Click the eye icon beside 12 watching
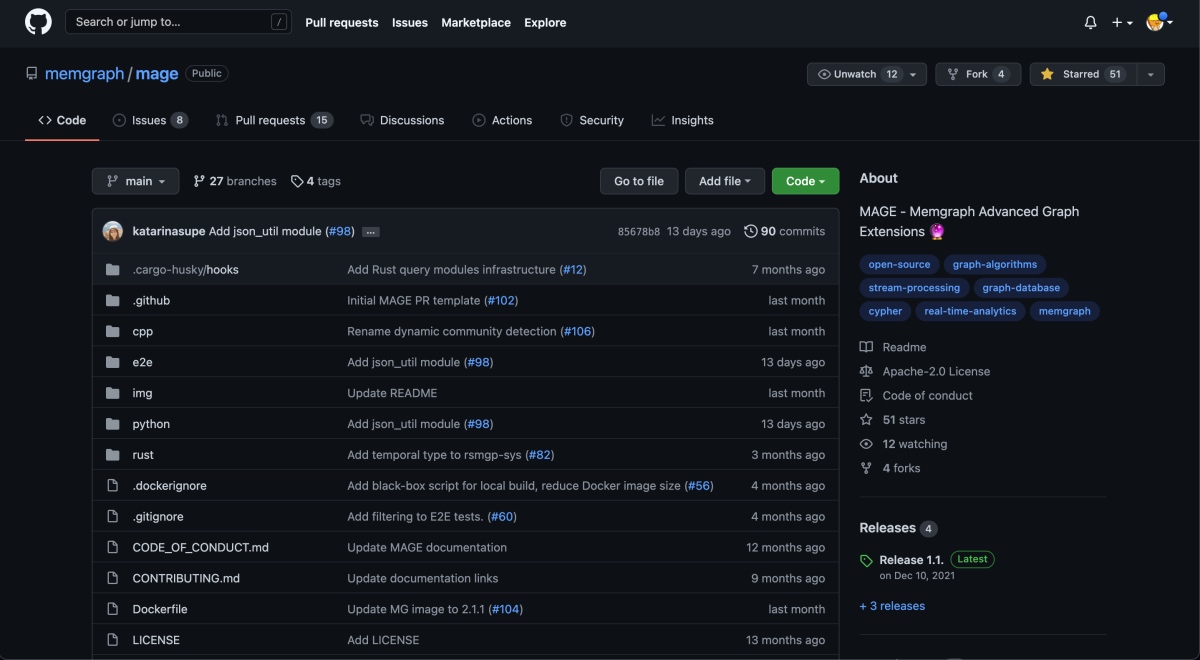1200x660 pixels. coord(866,444)
